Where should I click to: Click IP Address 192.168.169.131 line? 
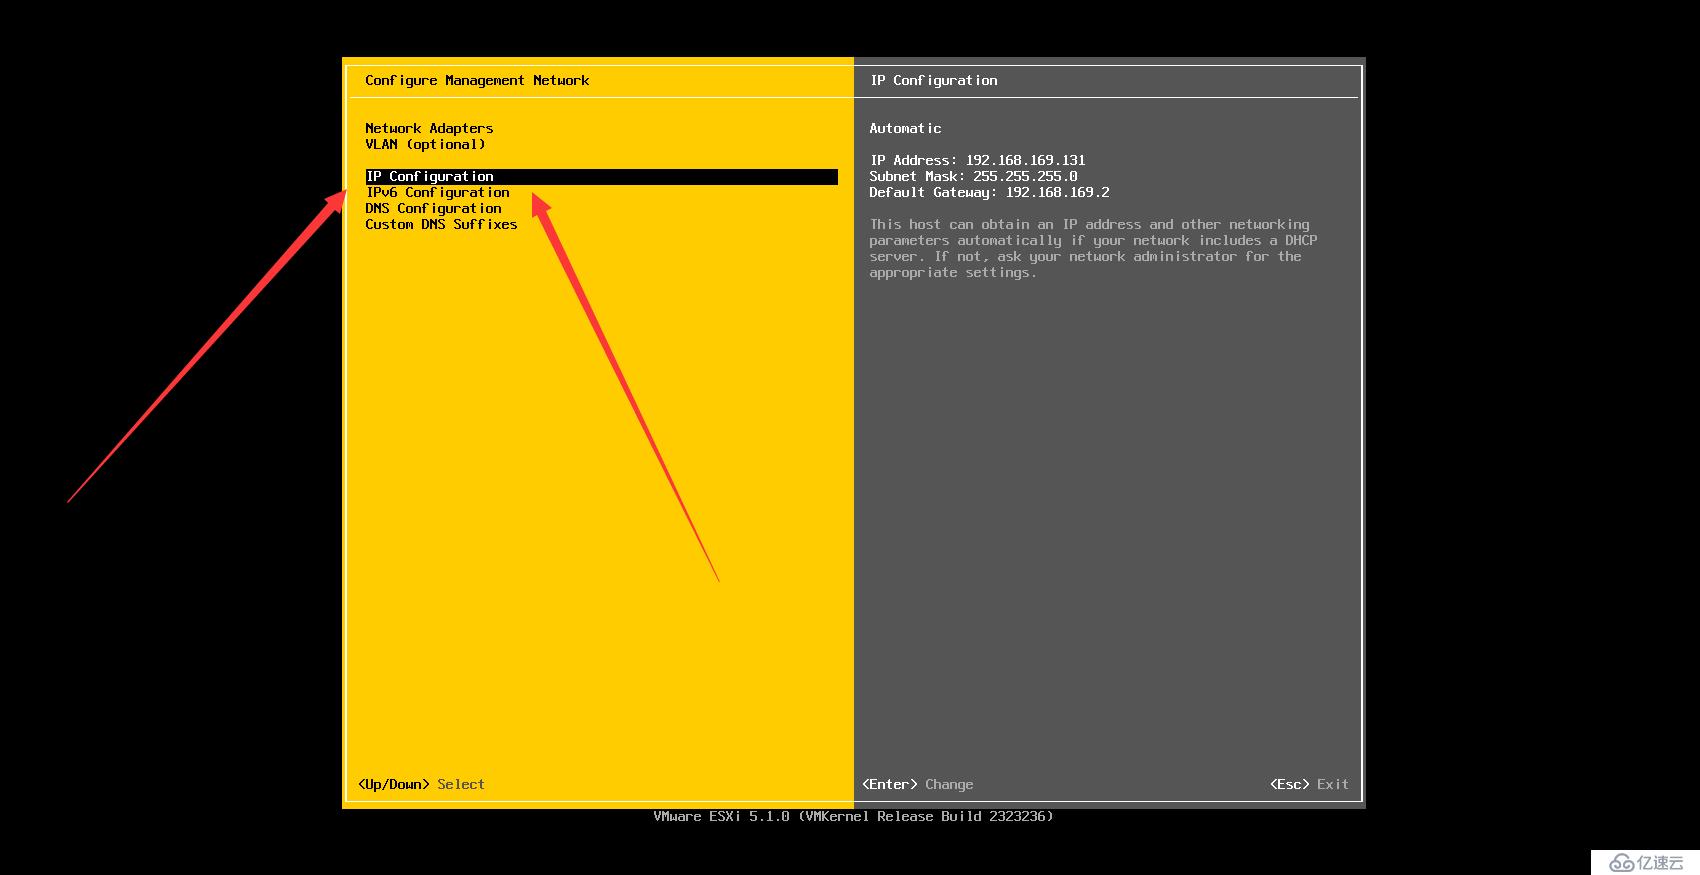(x=977, y=160)
